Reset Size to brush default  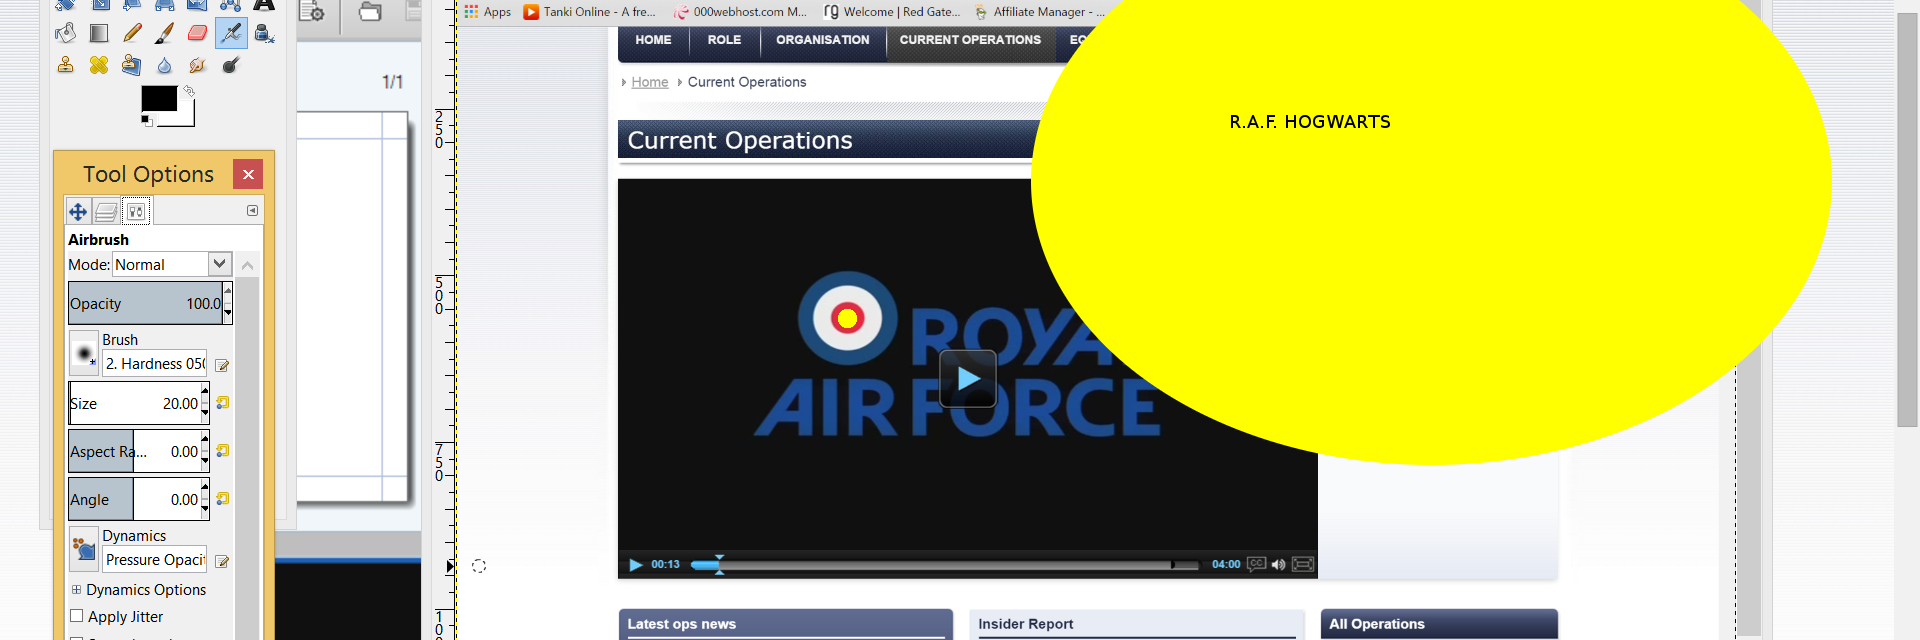point(222,403)
